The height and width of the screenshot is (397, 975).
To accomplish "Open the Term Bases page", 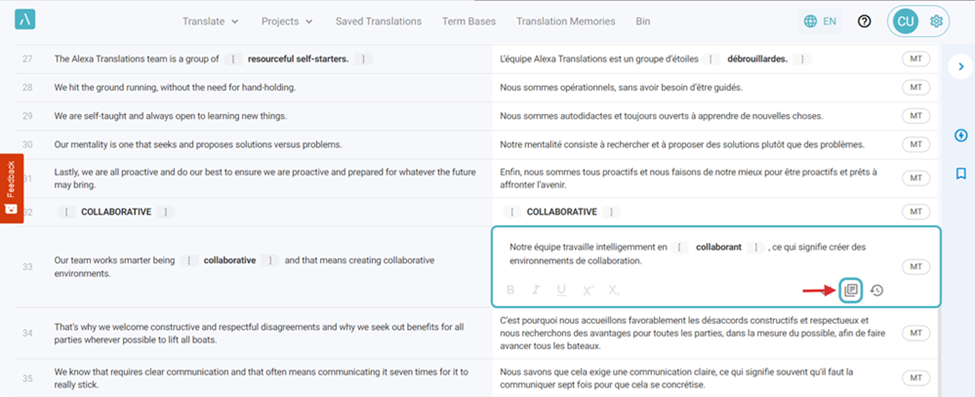I will point(469,21).
